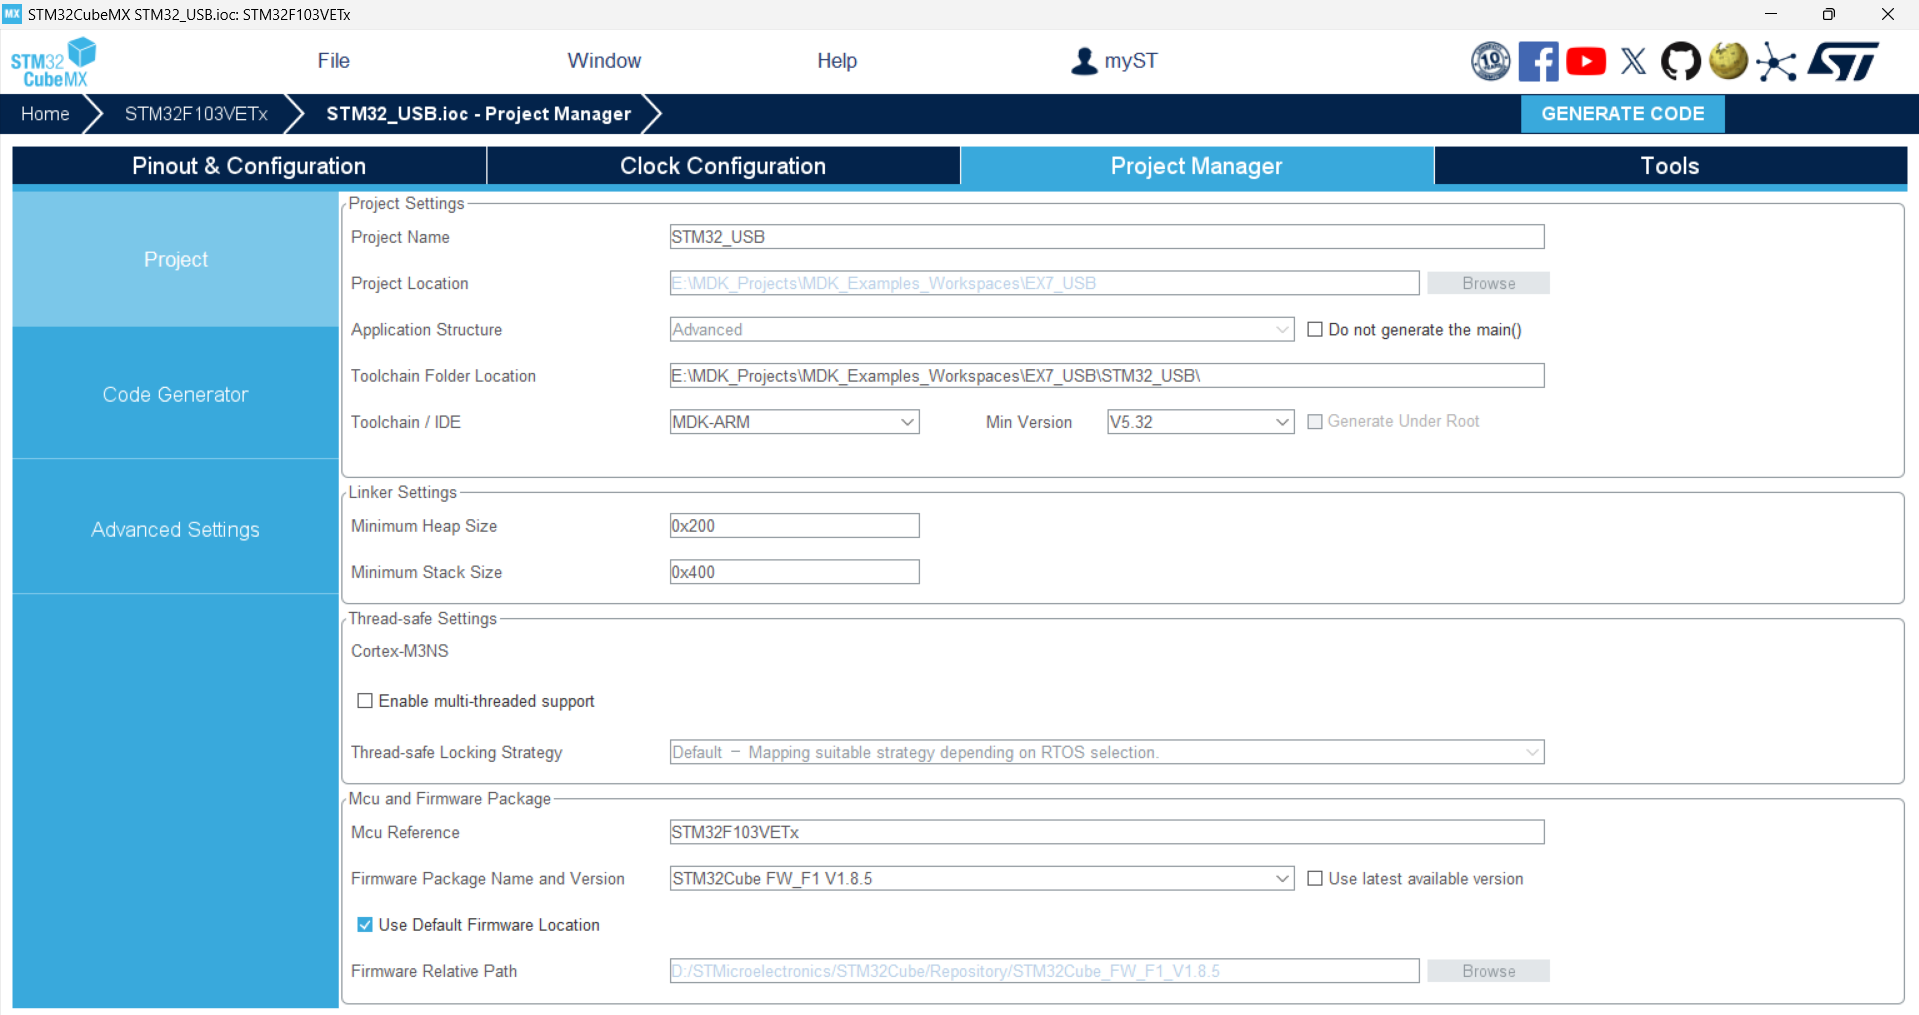Screen dimensions: 1919x1015
Task: Click the myST user profile icon
Action: point(1084,61)
